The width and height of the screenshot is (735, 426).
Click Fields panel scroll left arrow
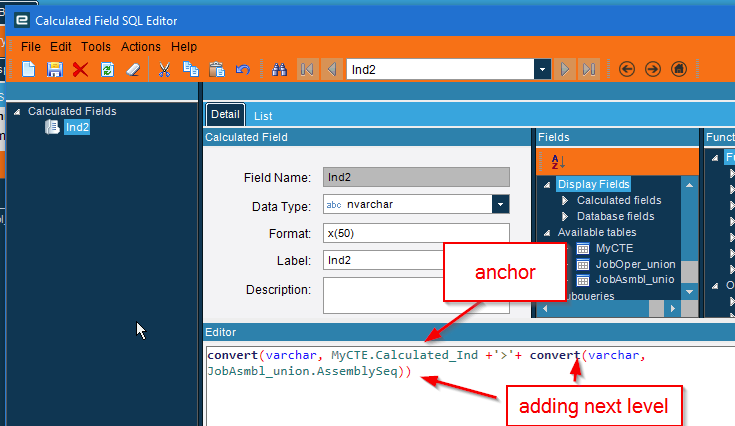tap(545, 308)
